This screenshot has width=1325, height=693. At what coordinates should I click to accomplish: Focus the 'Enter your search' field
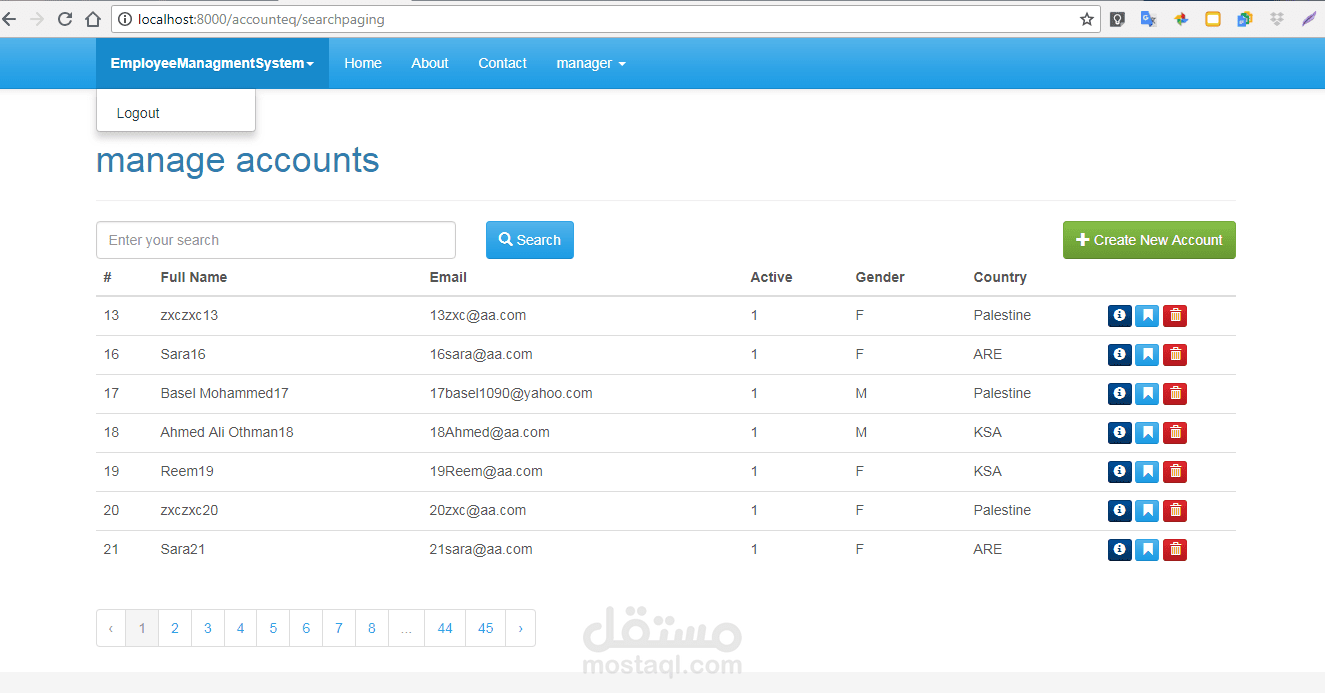tap(276, 240)
